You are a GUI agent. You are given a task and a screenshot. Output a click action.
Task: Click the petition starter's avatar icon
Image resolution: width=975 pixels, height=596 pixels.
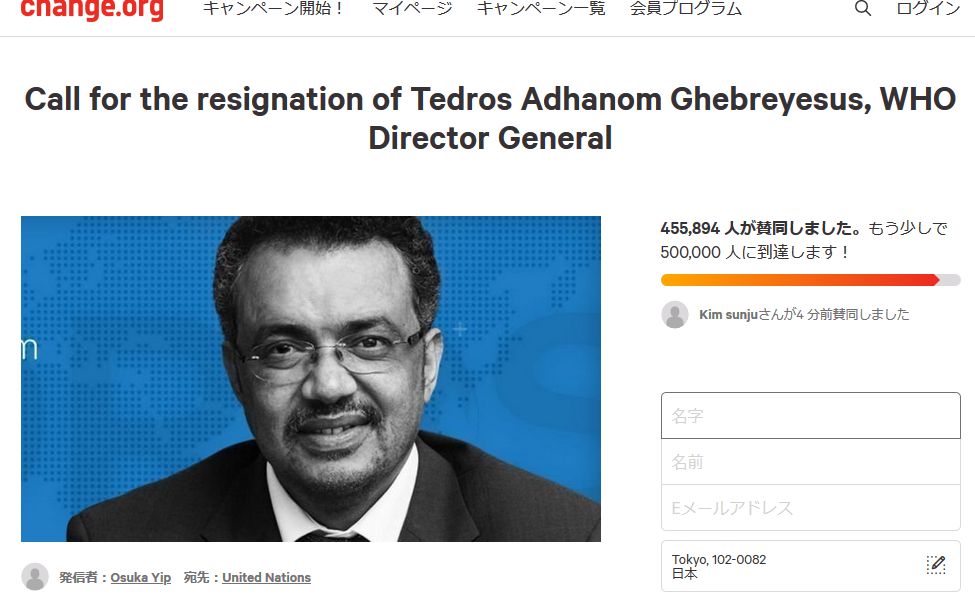[x=35, y=577]
